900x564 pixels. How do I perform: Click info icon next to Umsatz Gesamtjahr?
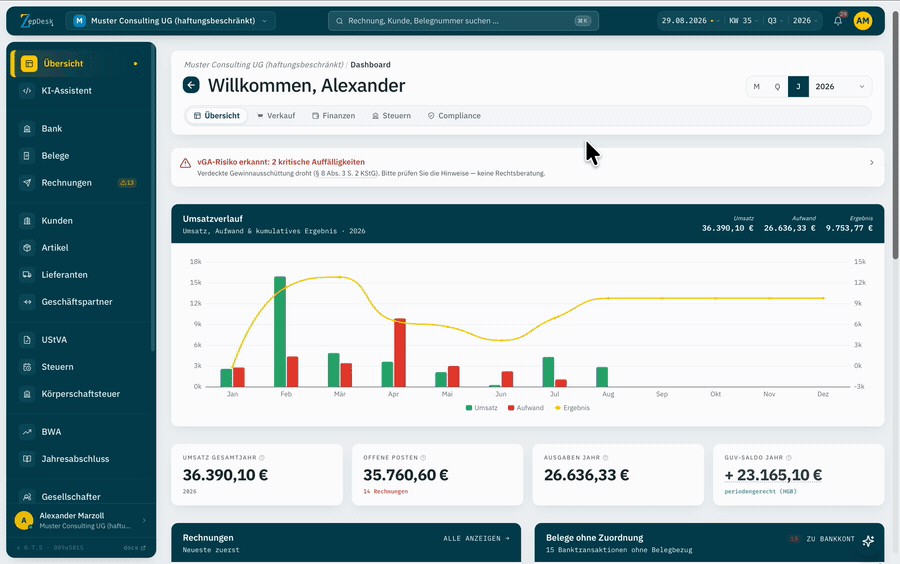(262, 457)
